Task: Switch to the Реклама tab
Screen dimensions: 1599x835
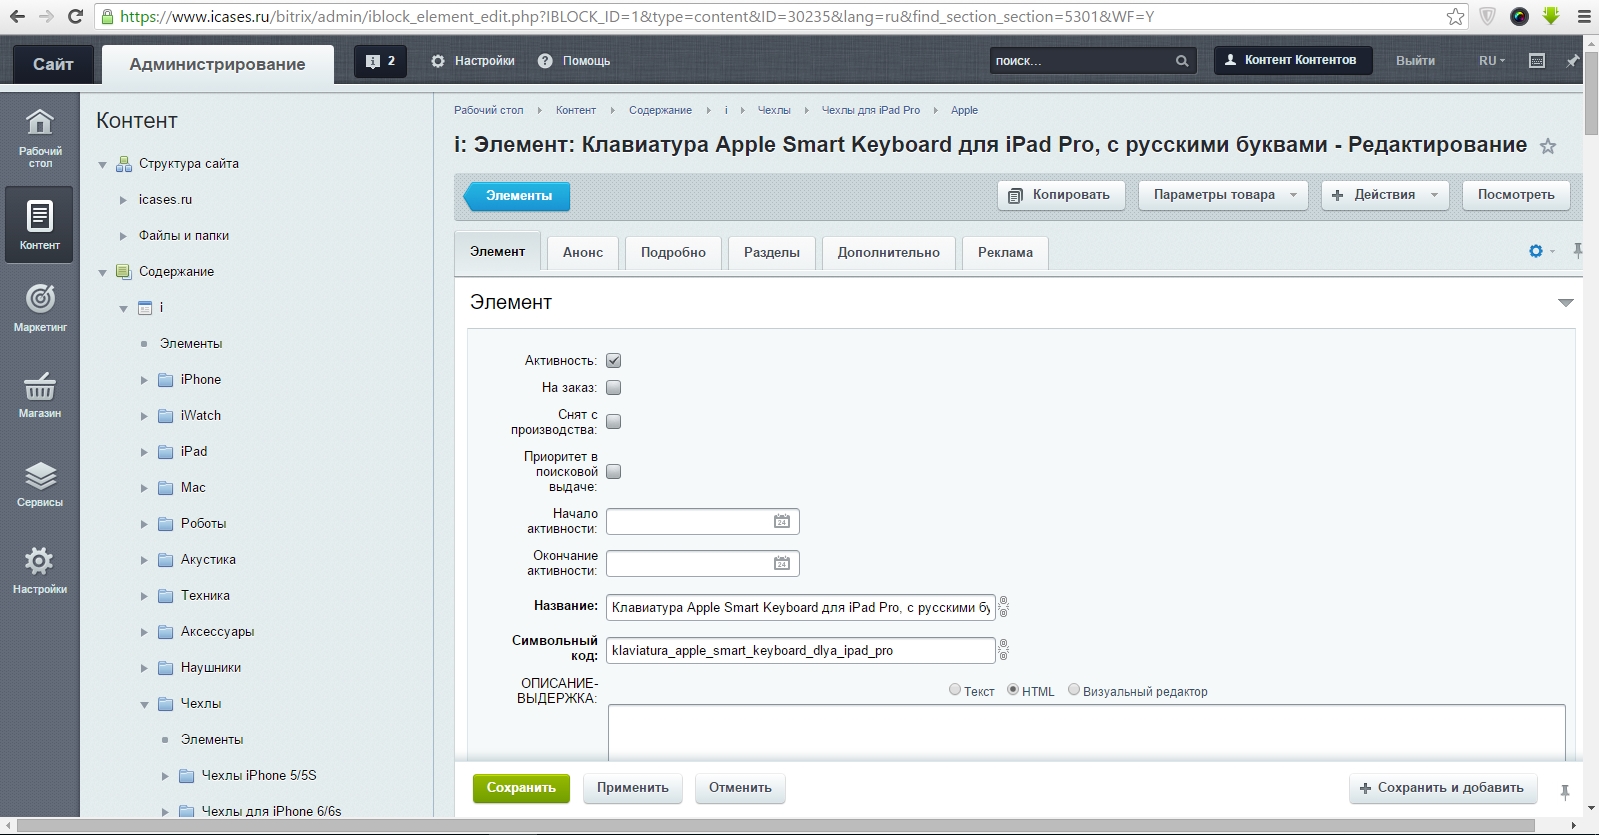Action: click(x=1005, y=253)
